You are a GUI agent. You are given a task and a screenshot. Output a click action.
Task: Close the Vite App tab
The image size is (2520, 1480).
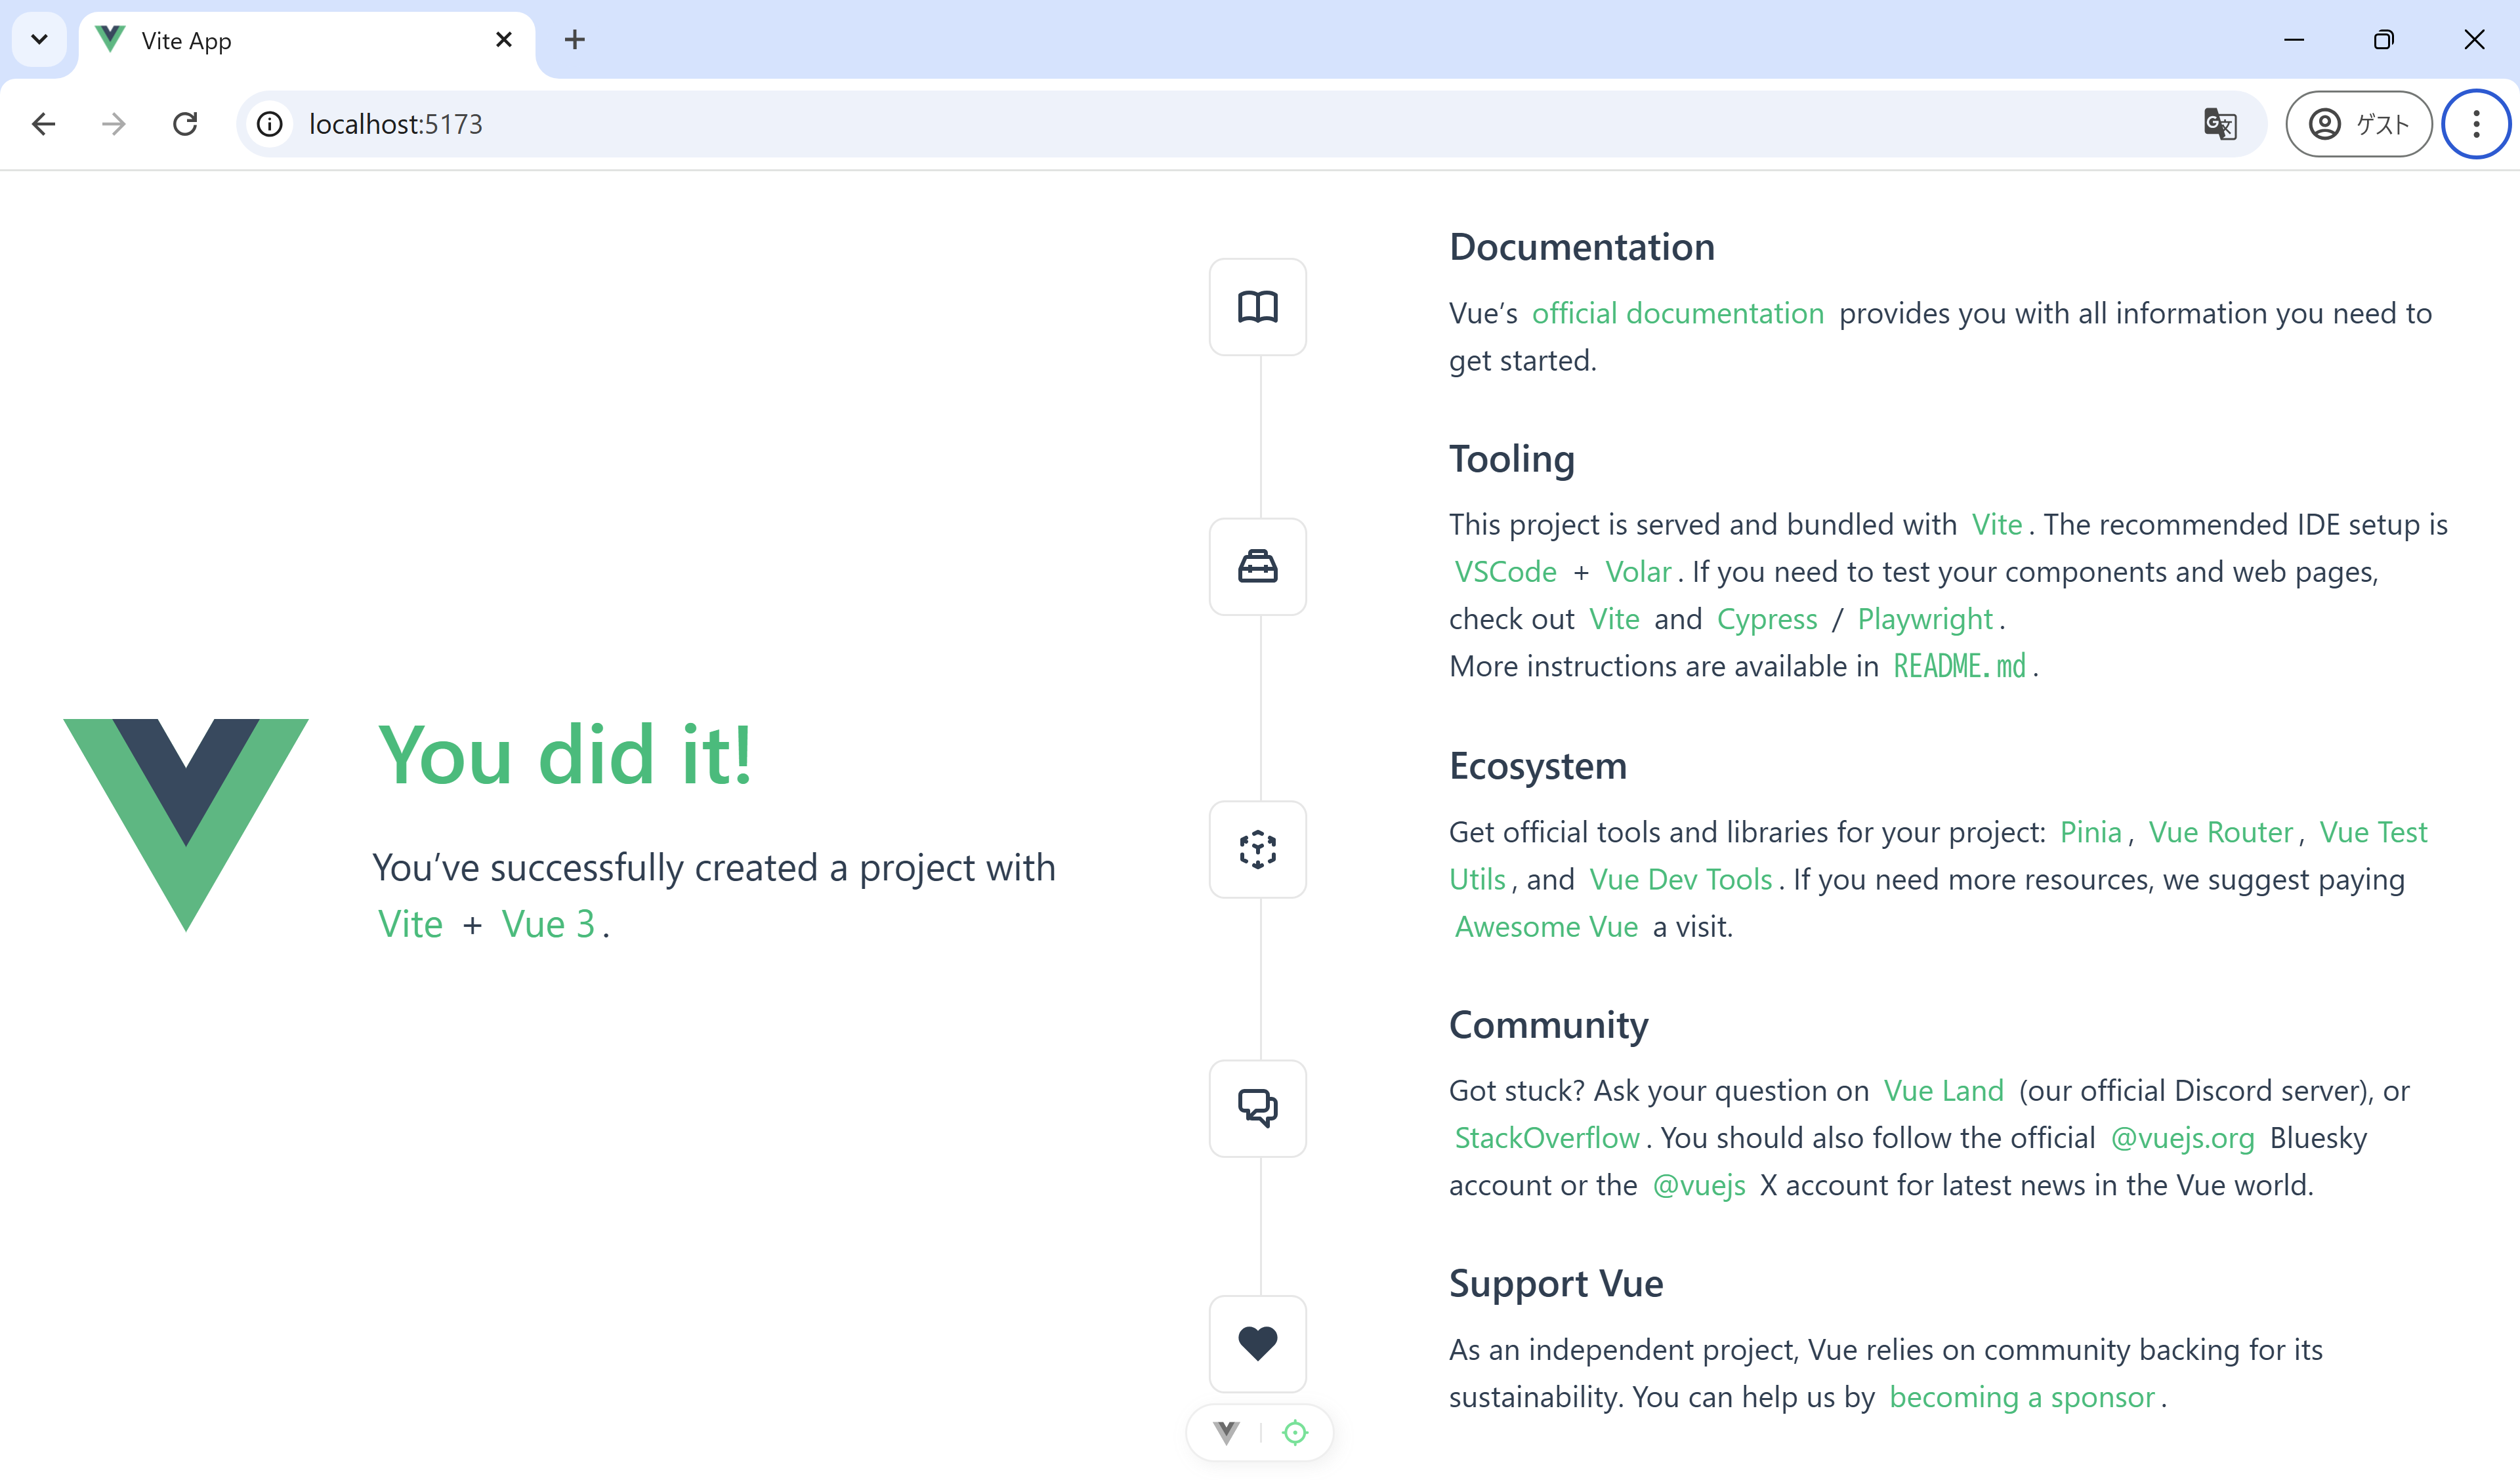click(x=504, y=40)
